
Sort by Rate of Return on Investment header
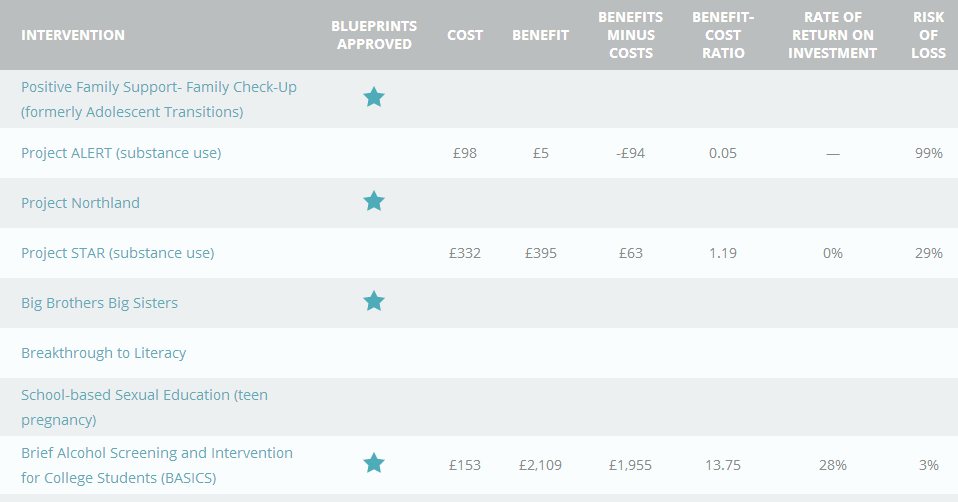coord(833,35)
